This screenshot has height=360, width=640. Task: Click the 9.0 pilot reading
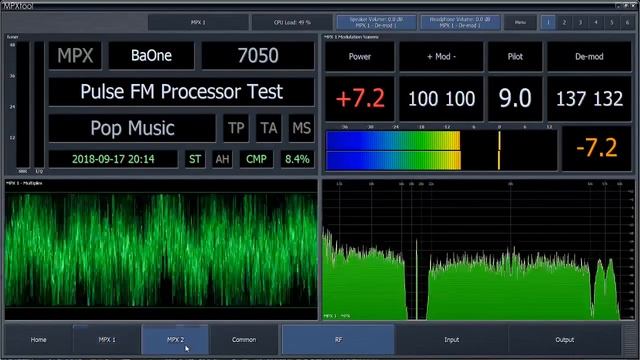point(515,99)
